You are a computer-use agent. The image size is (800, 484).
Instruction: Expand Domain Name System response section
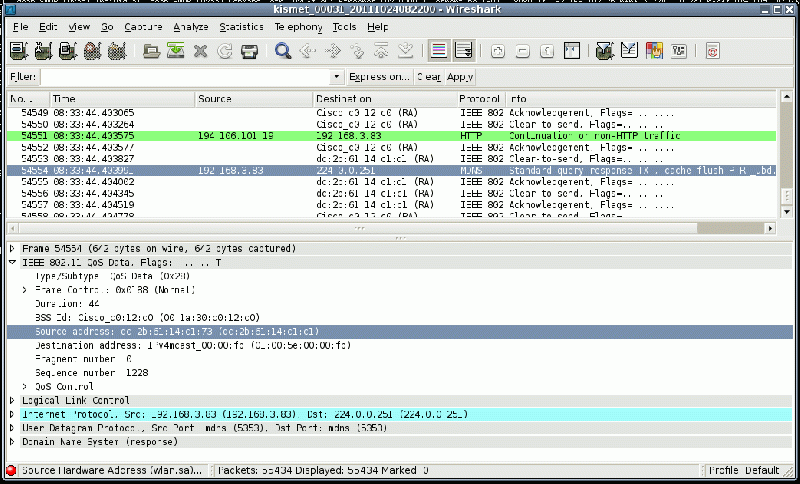click(12, 442)
